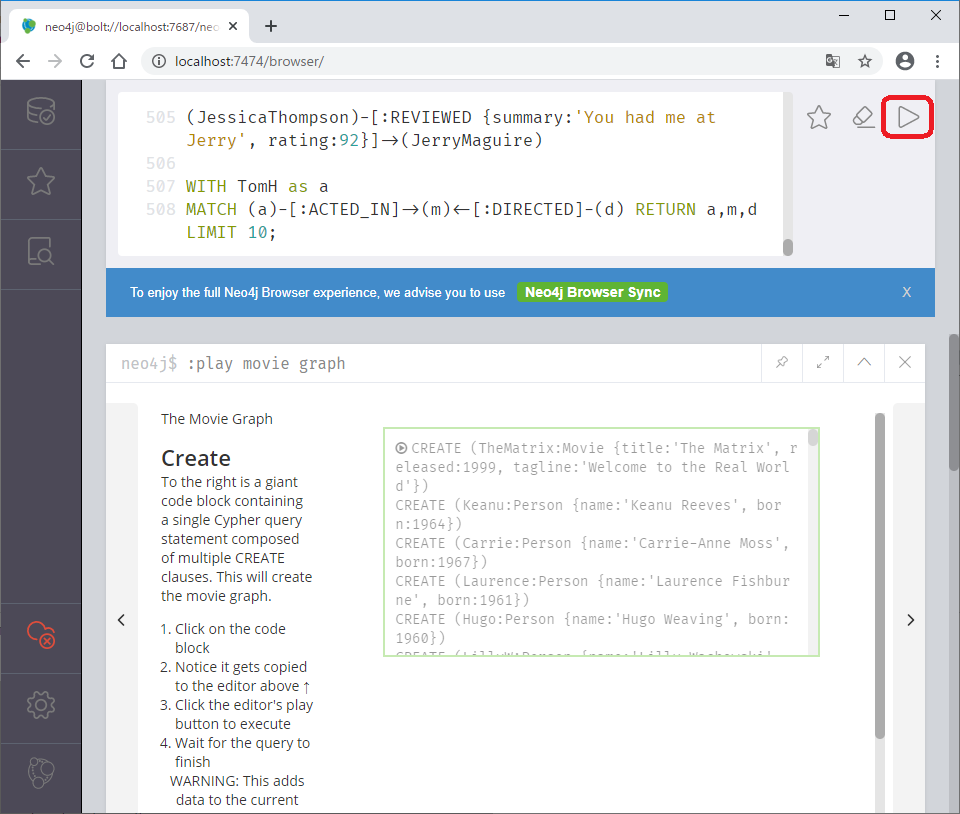Screen dimensions: 960x814
Task: Select the neo4j@bolt://localhost tab
Action: pos(129,26)
